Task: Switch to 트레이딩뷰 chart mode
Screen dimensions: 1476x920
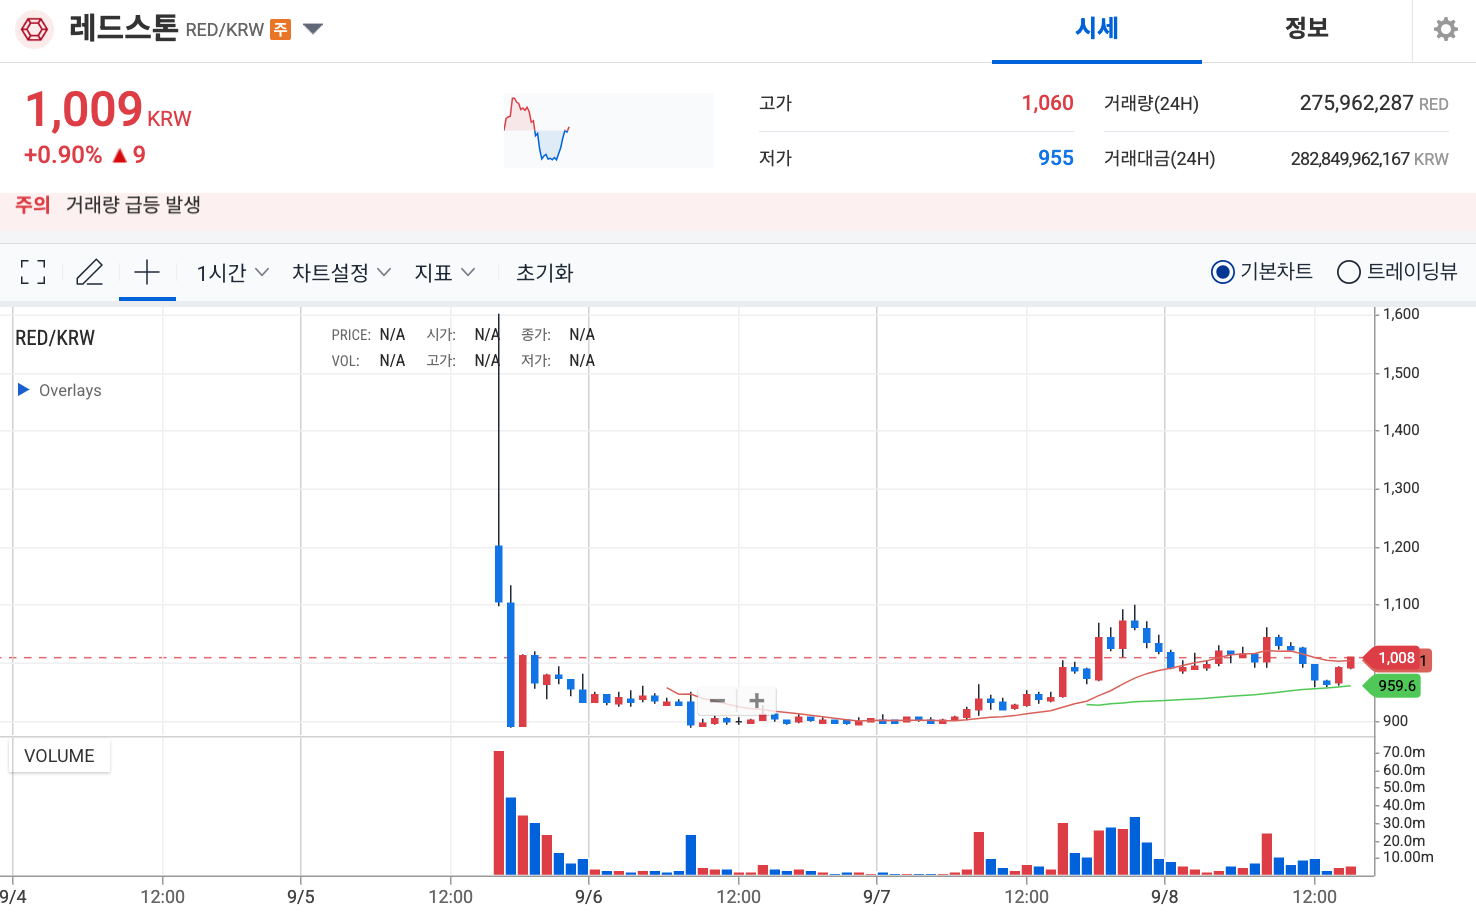Action: coord(1348,271)
